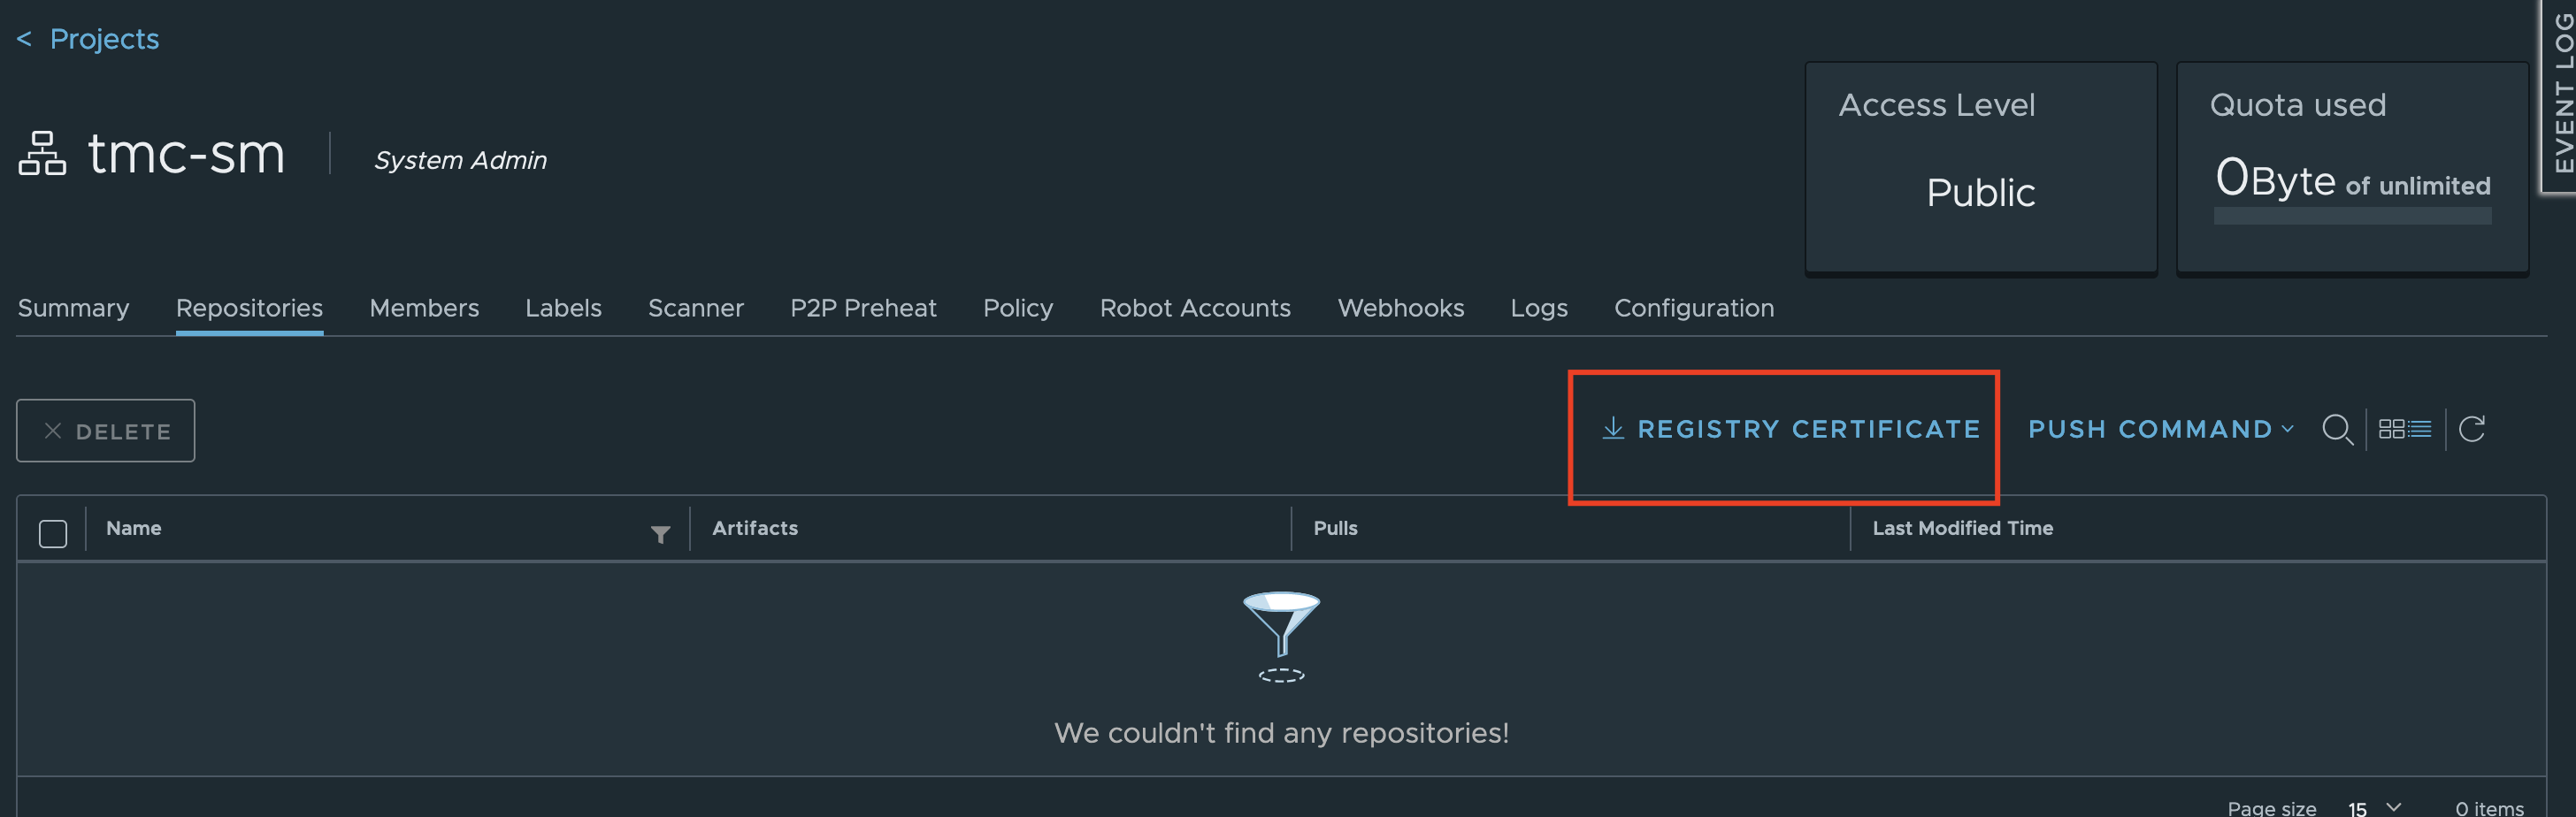The width and height of the screenshot is (2576, 817).
Task: Switch between card and list view
Action: tap(2405, 429)
